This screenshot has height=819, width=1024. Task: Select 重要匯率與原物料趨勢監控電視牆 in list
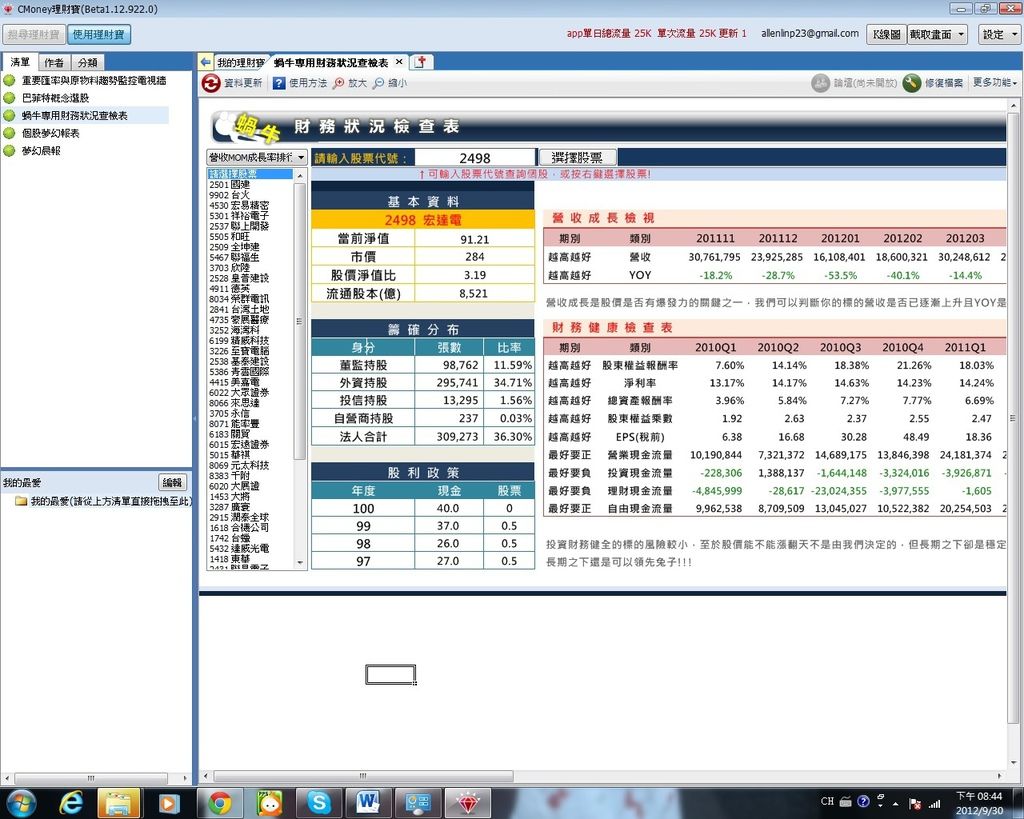tap(93, 80)
